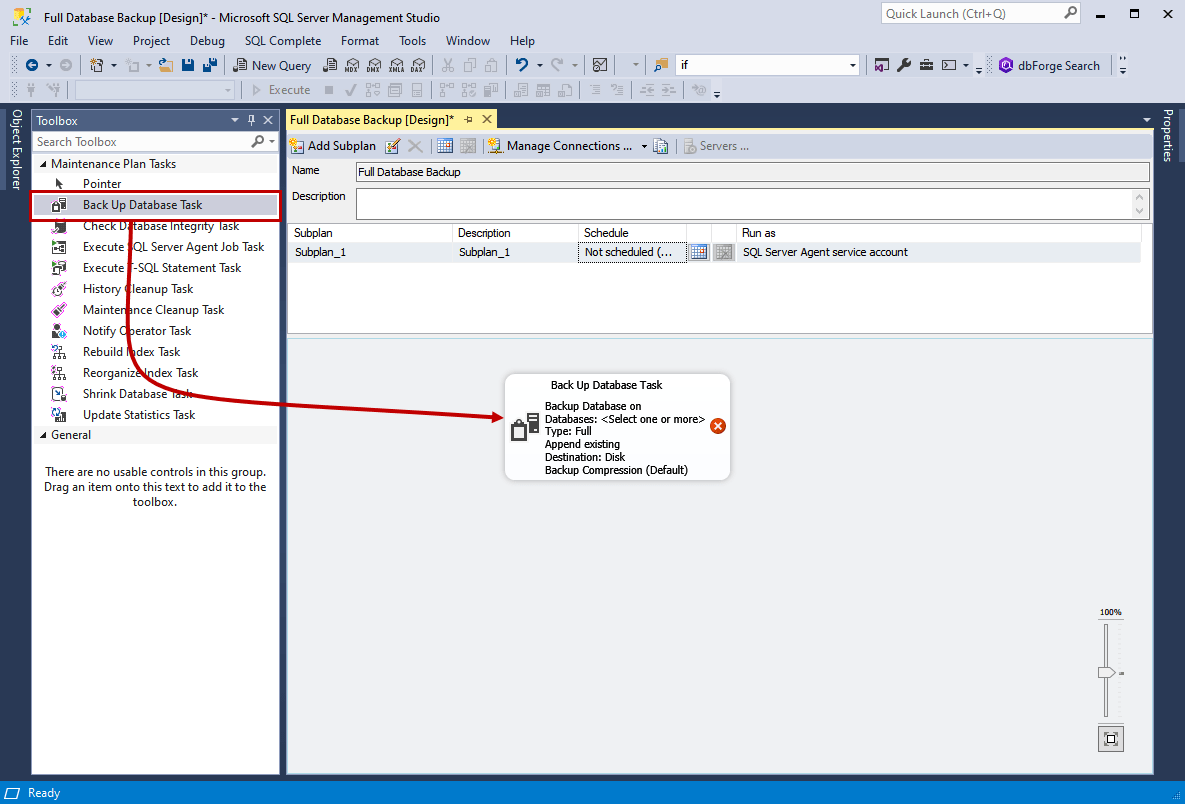
Task: Click the Undo icon
Action: (x=525, y=64)
